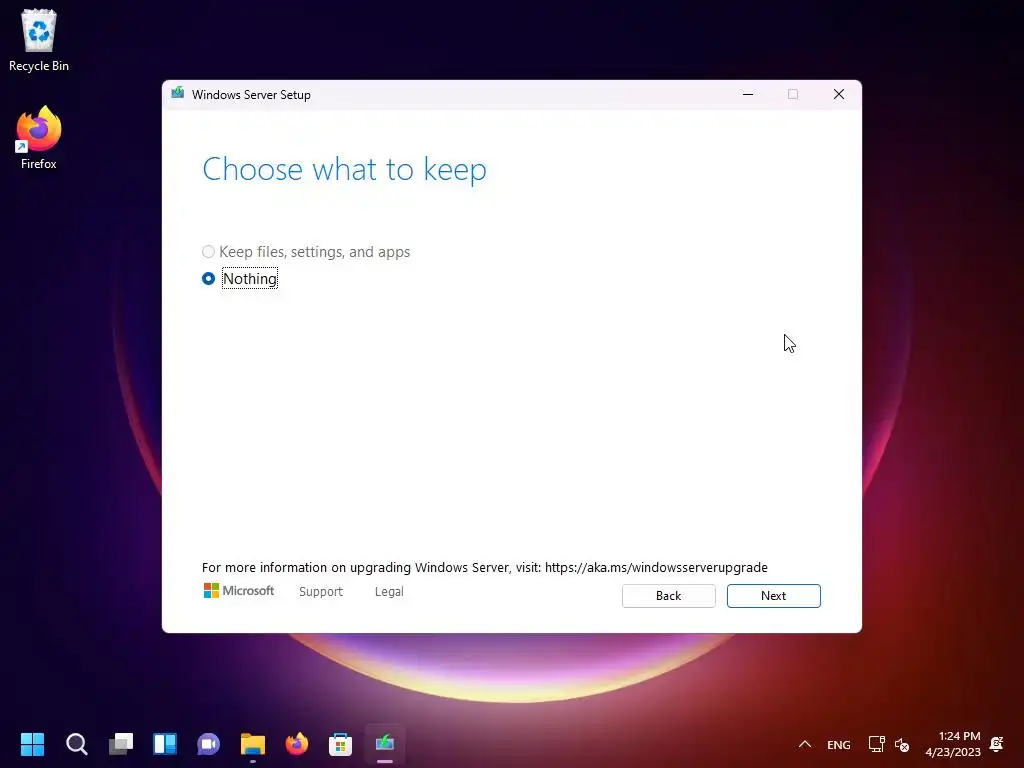This screenshot has height=768, width=1024.
Task: Click the Windows Server Setup title bar icon
Action: [x=178, y=94]
